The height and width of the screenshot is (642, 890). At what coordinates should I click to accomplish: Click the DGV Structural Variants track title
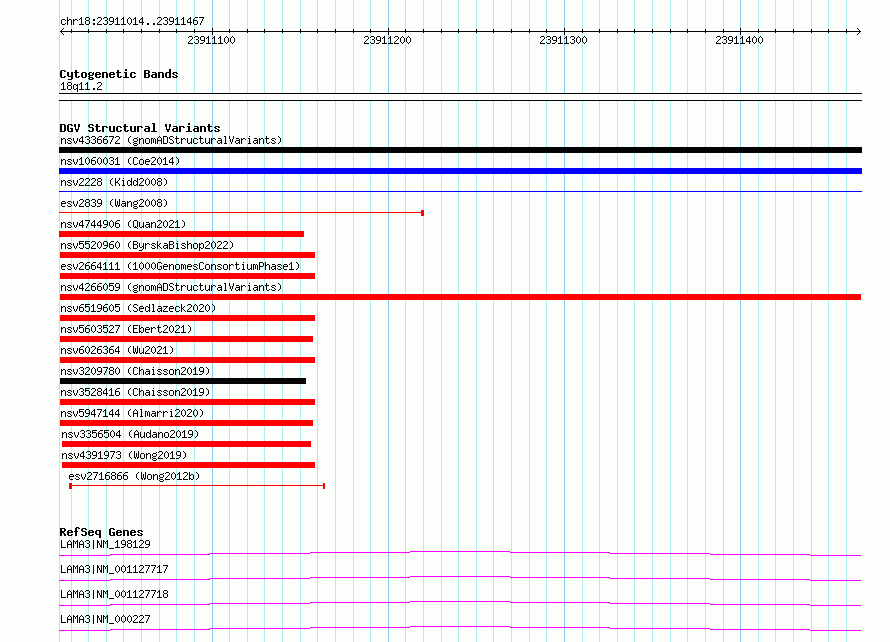[140, 128]
